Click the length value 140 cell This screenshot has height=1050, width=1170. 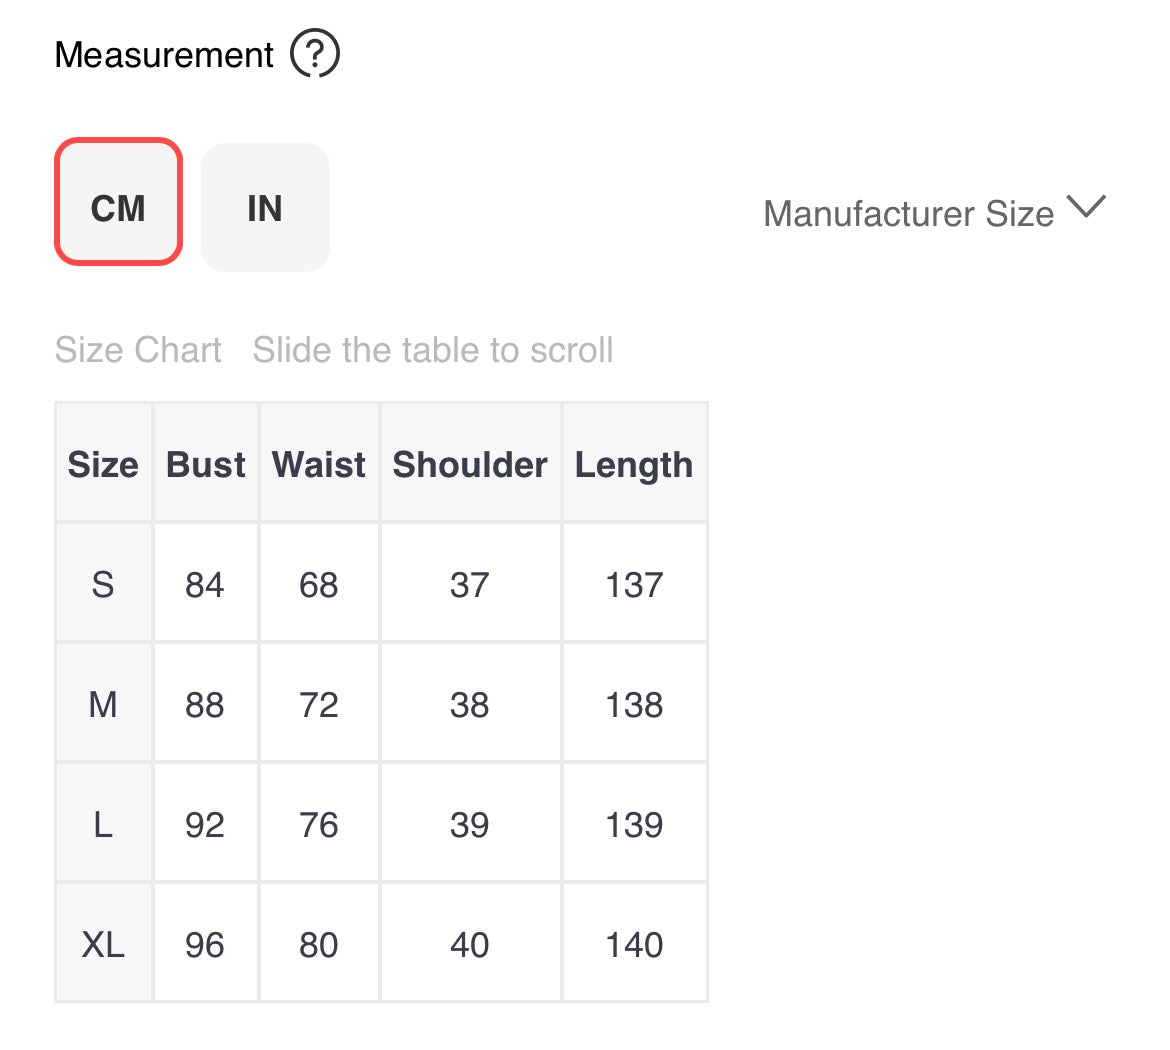coord(634,945)
